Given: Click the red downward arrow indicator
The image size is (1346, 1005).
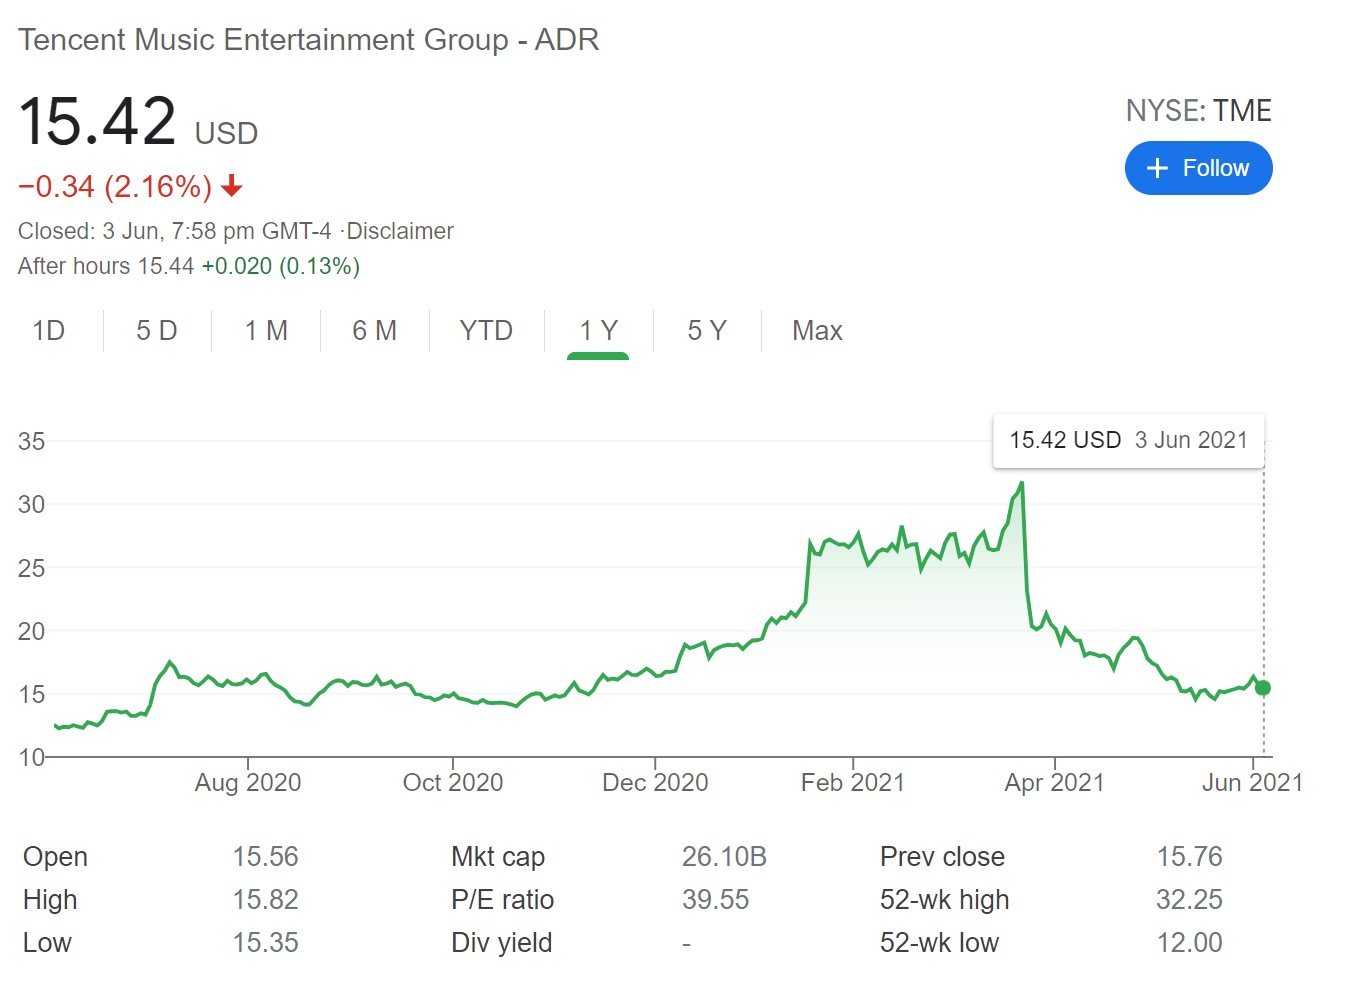Looking at the screenshot, I should coord(232,186).
